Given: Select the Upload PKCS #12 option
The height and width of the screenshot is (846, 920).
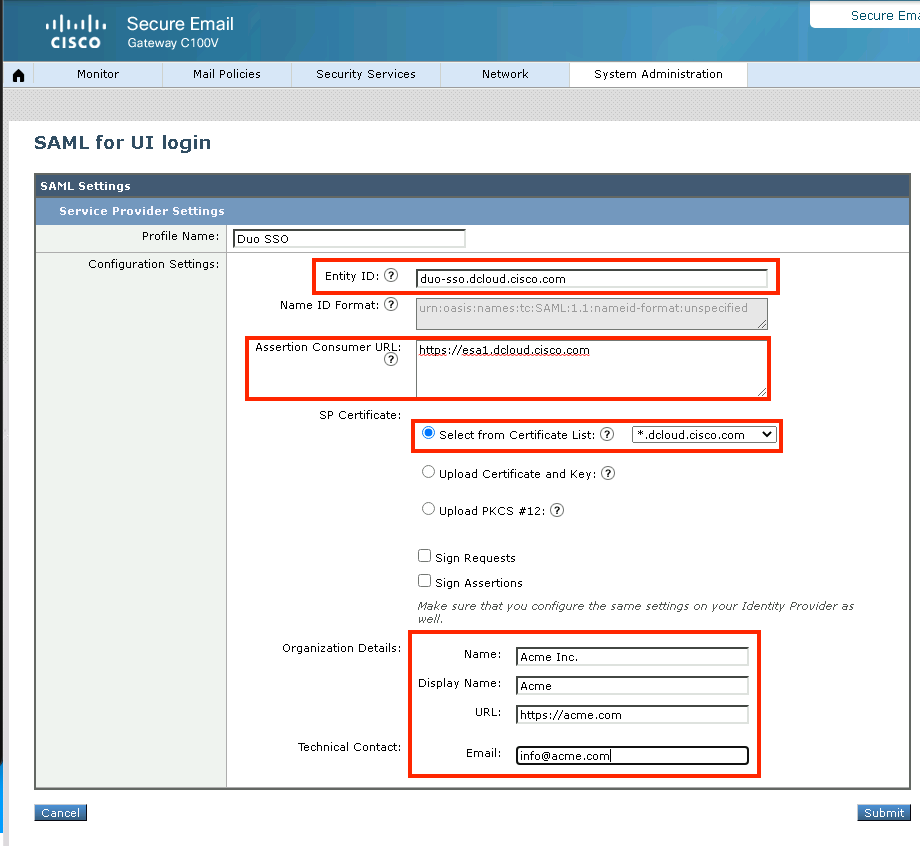Looking at the screenshot, I should point(428,509).
